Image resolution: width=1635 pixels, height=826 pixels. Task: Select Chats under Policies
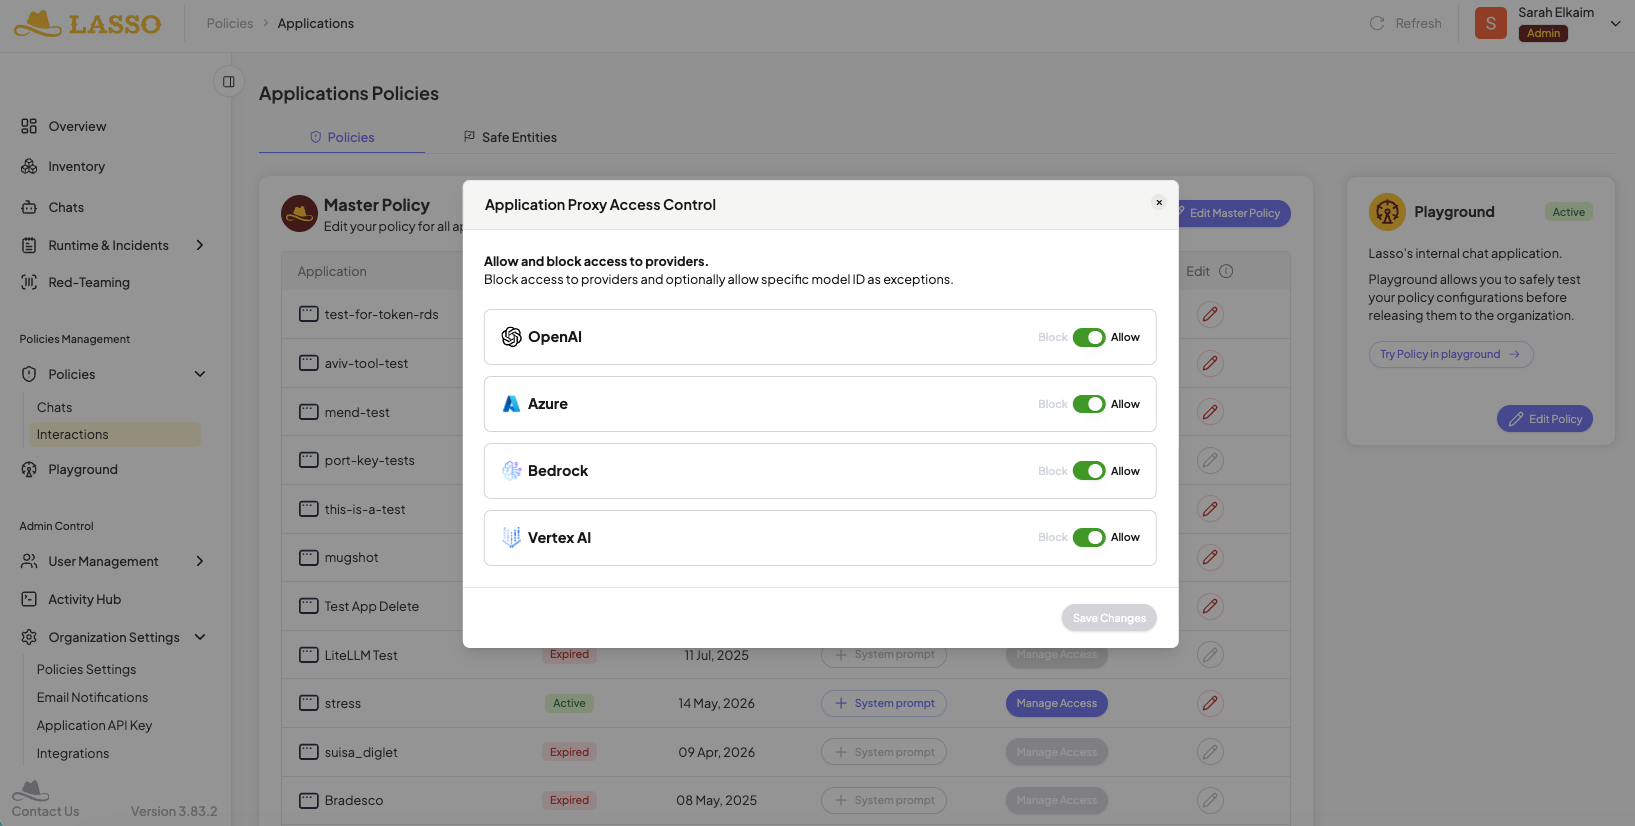click(55, 407)
